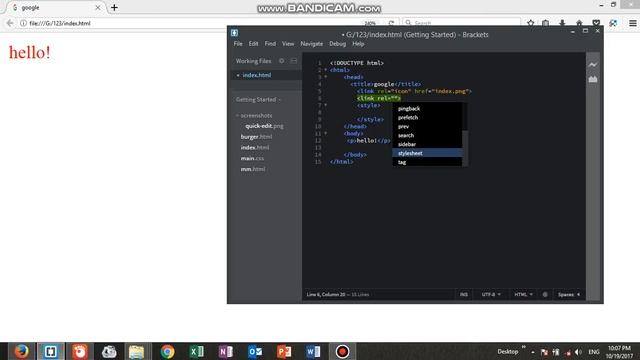Open the Edit menu in Brackets
Image resolution: width=640 pixels, height=360 pixels.
[x=253, y=44]
